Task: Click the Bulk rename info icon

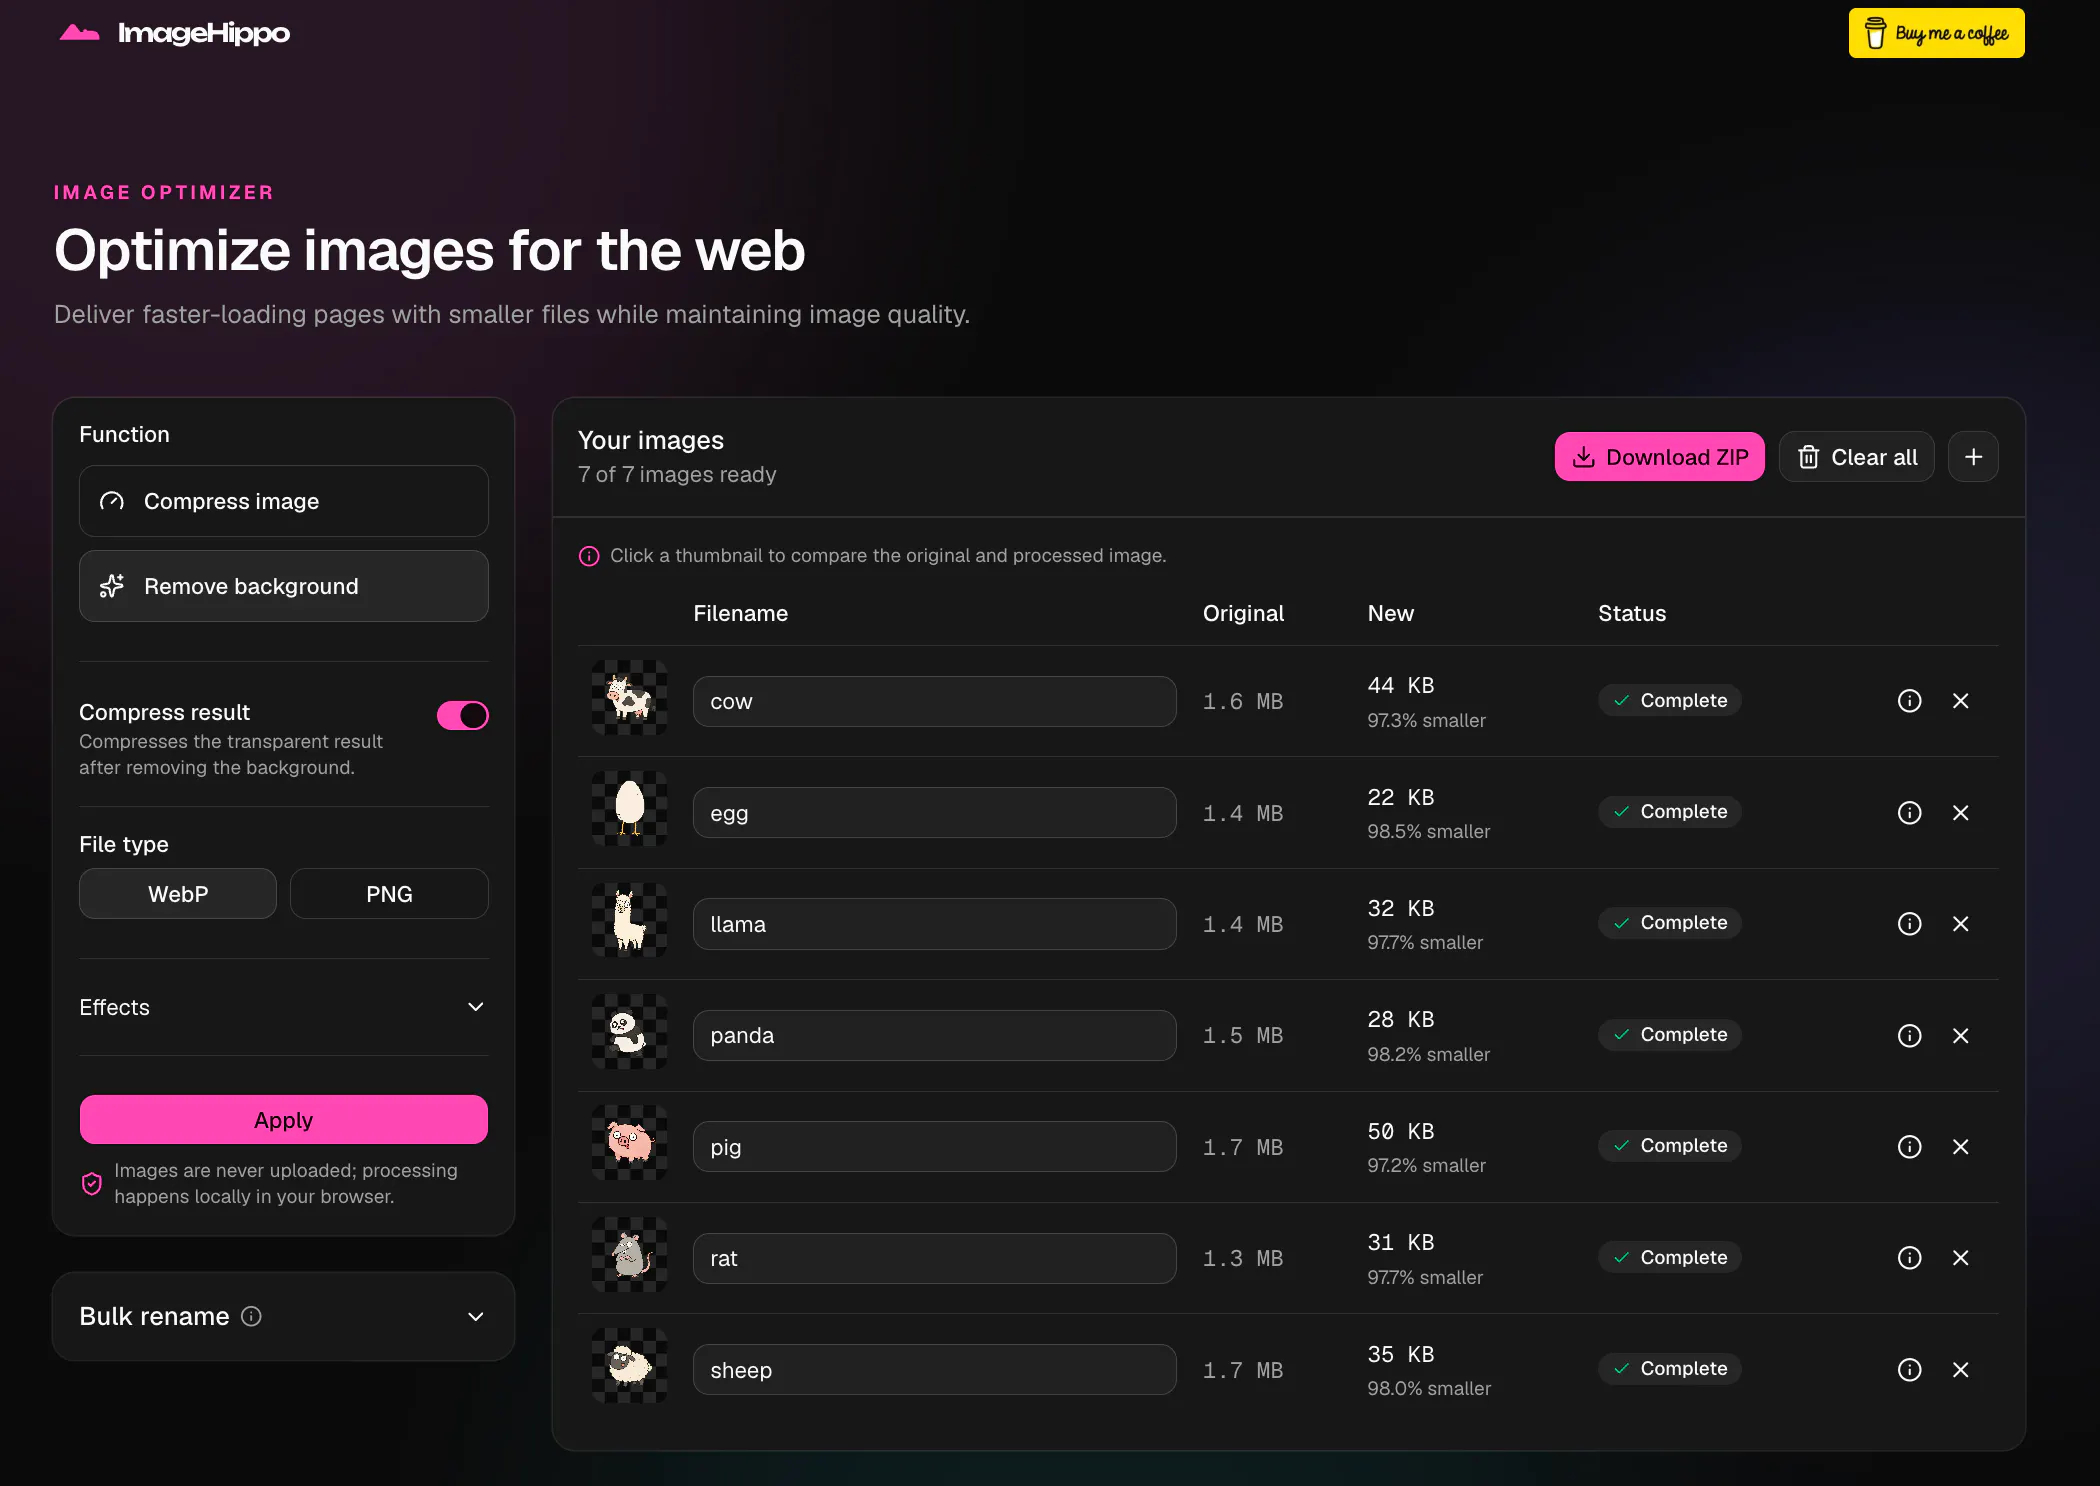Action: coord(251,1317)
